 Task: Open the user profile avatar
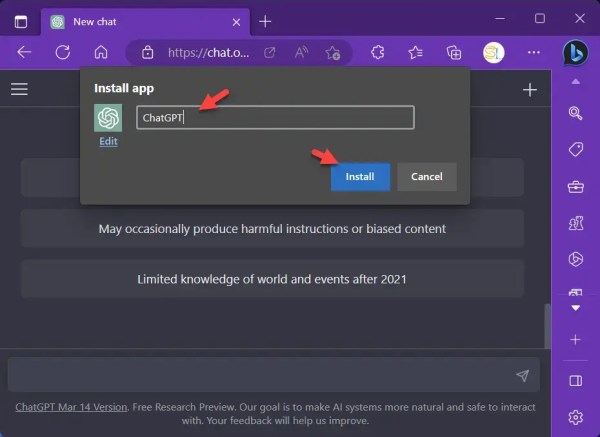click(493, 52)
